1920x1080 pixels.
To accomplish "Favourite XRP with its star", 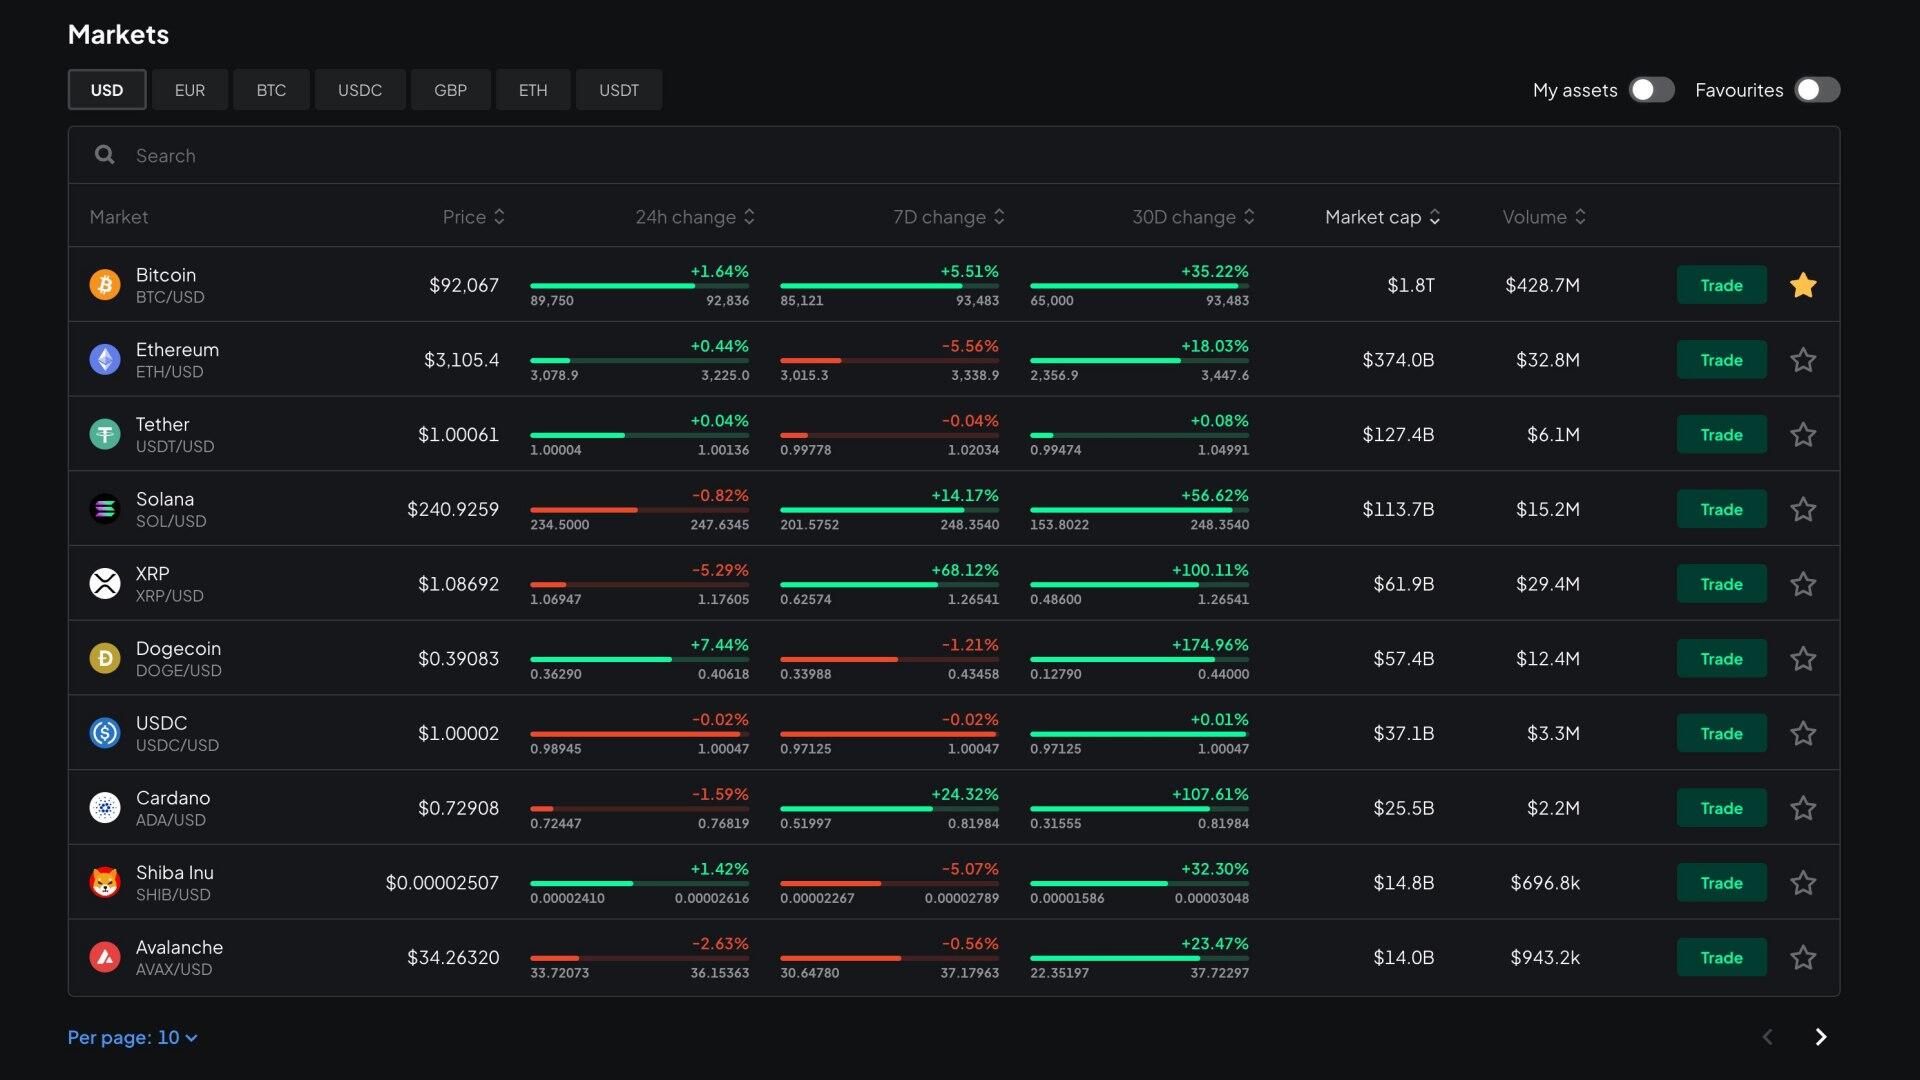I will 1803,584.
